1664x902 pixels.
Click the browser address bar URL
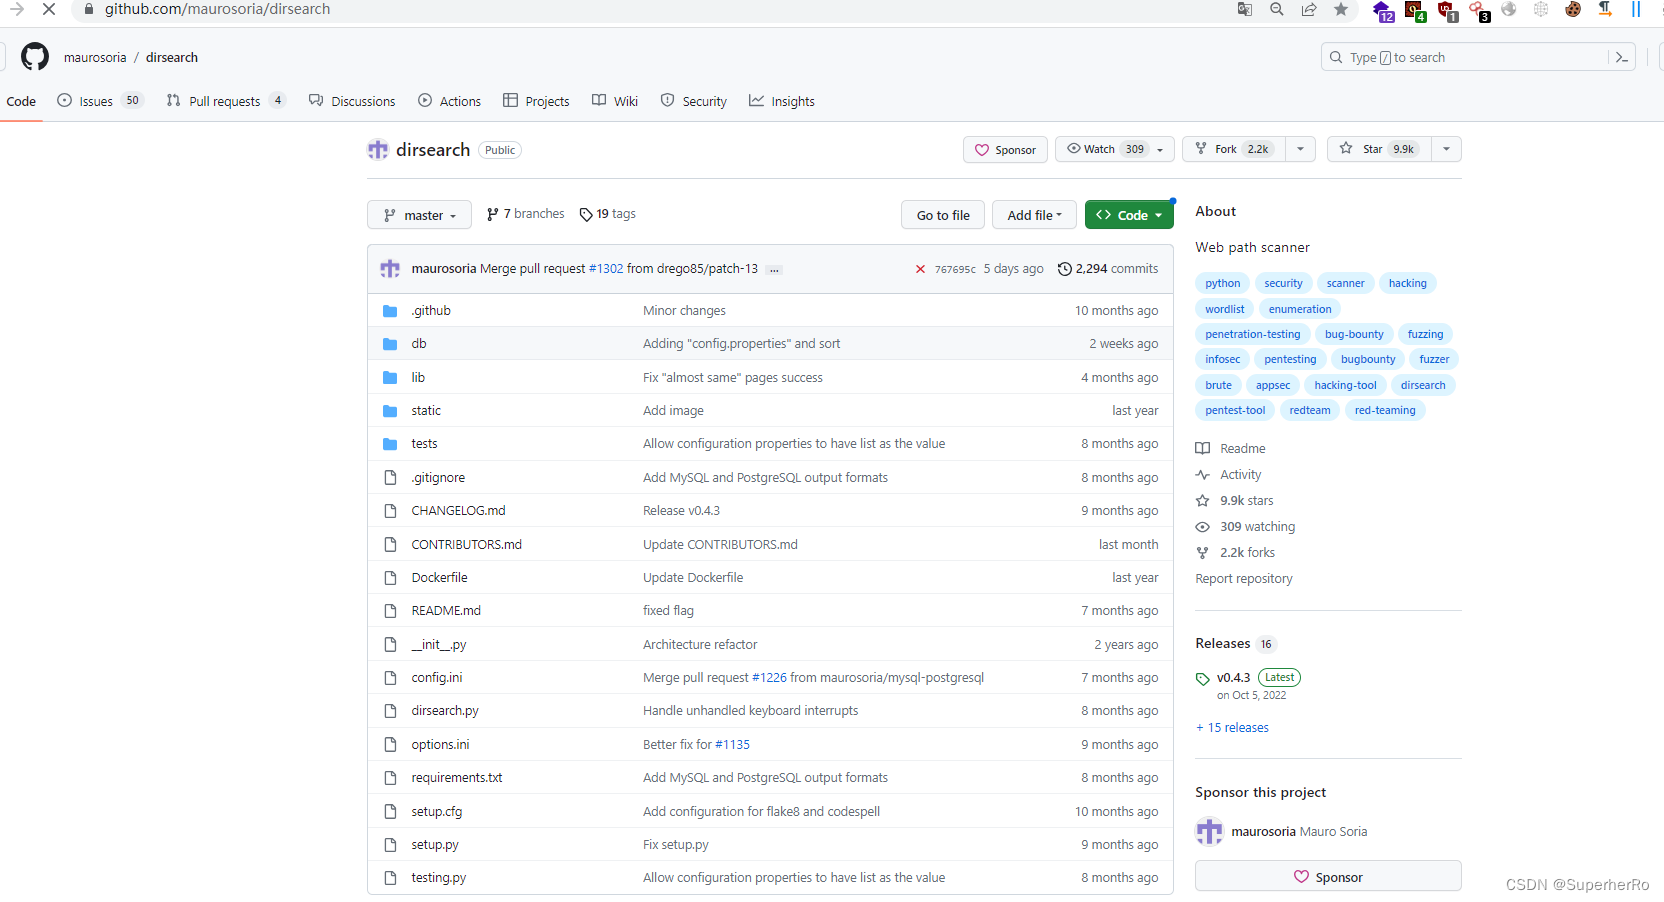[x=217, y=9]
